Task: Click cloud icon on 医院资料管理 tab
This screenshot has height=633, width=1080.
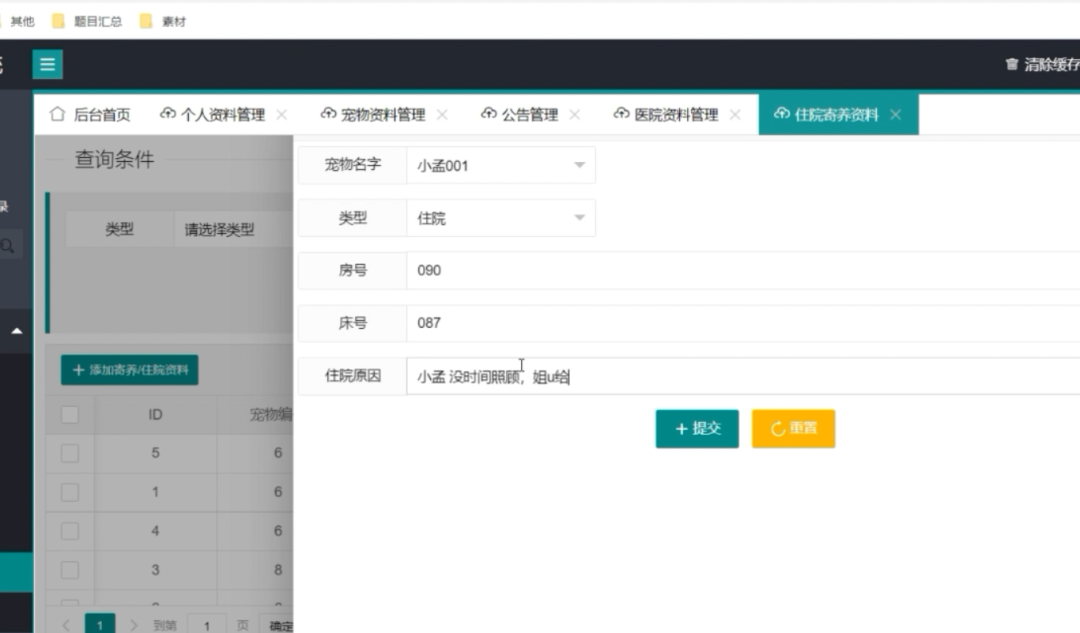Action: coord(621,114)
